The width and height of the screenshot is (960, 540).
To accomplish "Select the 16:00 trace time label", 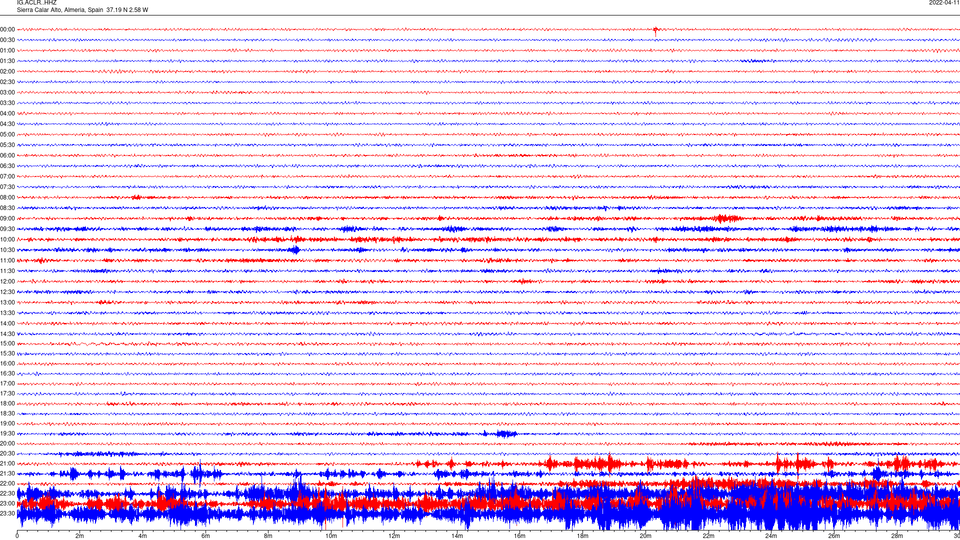I will pyautogui.click(x=7, y=364).
